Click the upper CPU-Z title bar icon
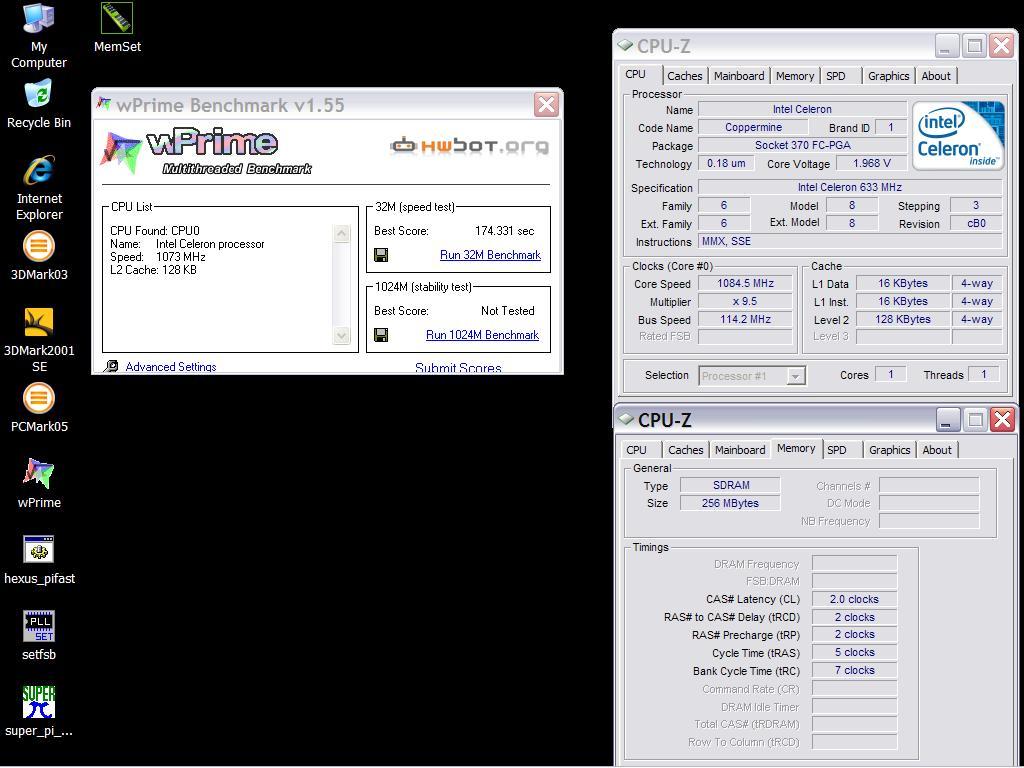The height and width of the screenshot is (768, 1024). tap(625, 45)
